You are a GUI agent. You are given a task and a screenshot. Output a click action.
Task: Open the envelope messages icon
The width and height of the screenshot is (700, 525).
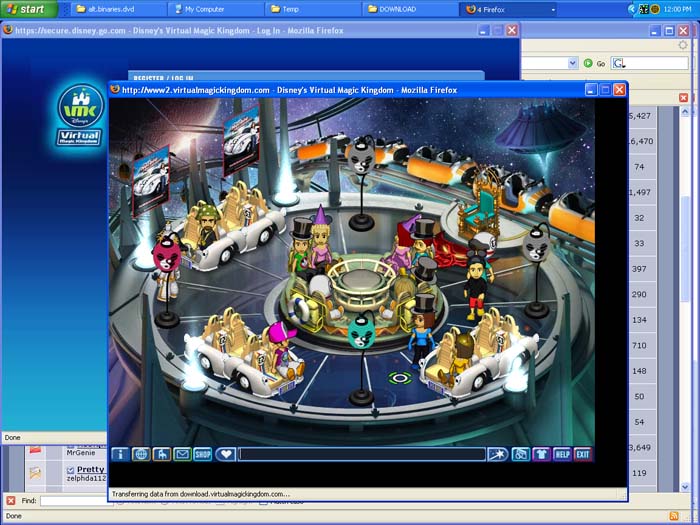pyautogui.click(x=182, y=454)
